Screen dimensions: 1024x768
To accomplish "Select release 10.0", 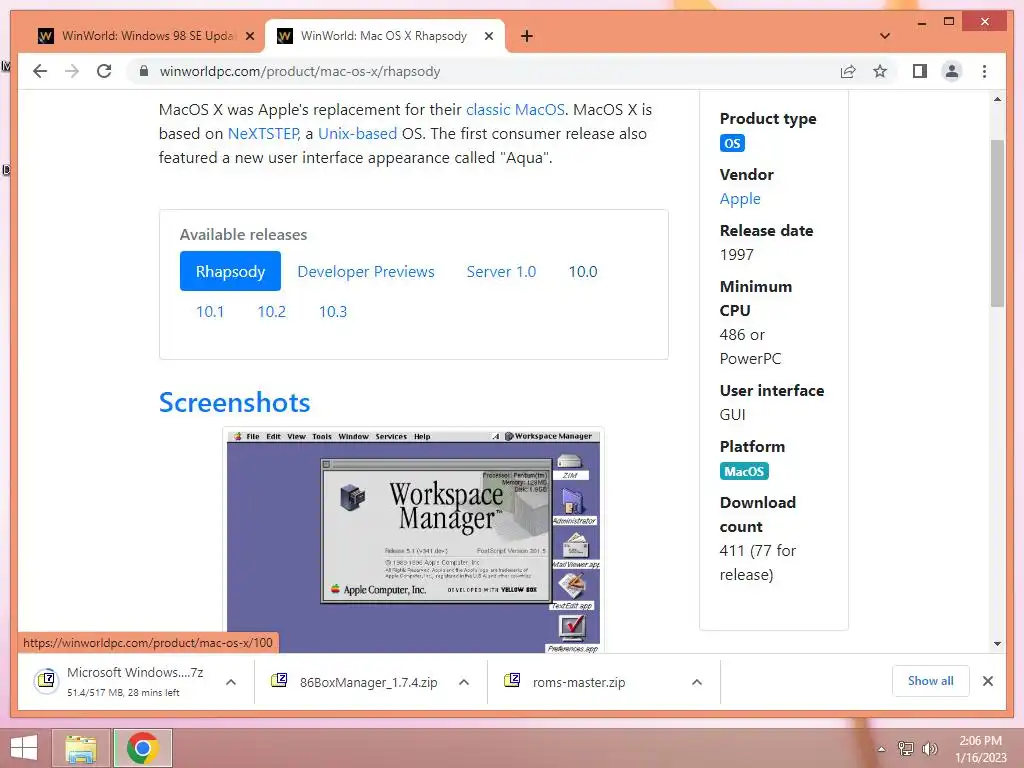I will pyautogui.click(x=583, y=272).
